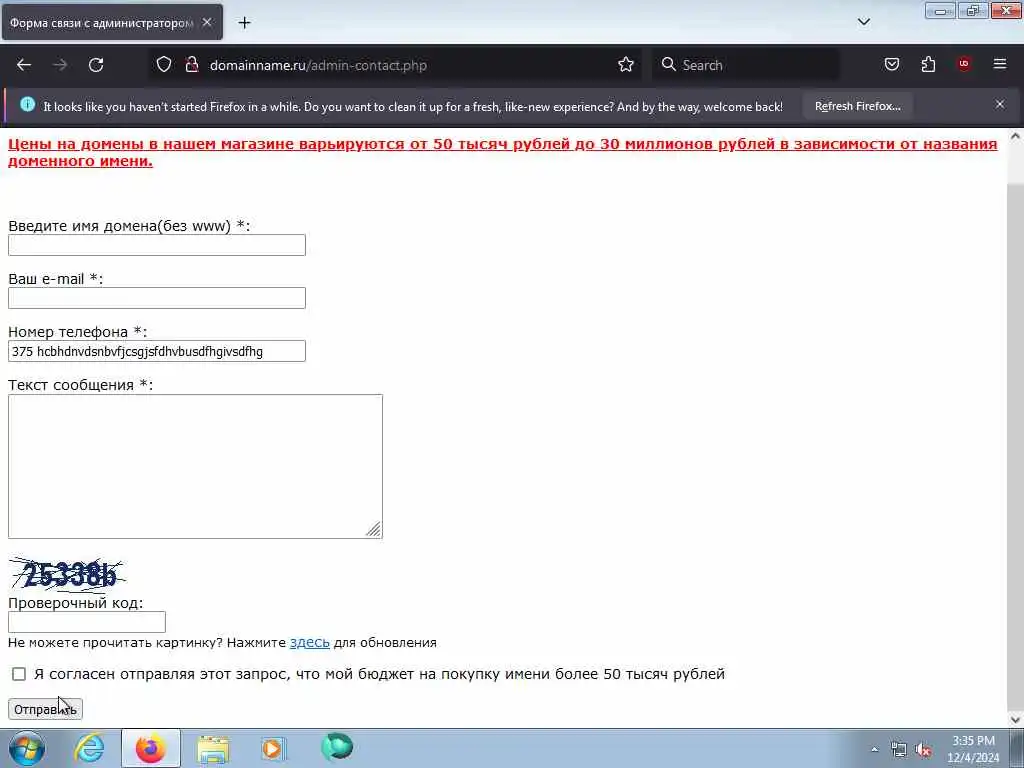Show hidden system tray icons

click(874, 749)
